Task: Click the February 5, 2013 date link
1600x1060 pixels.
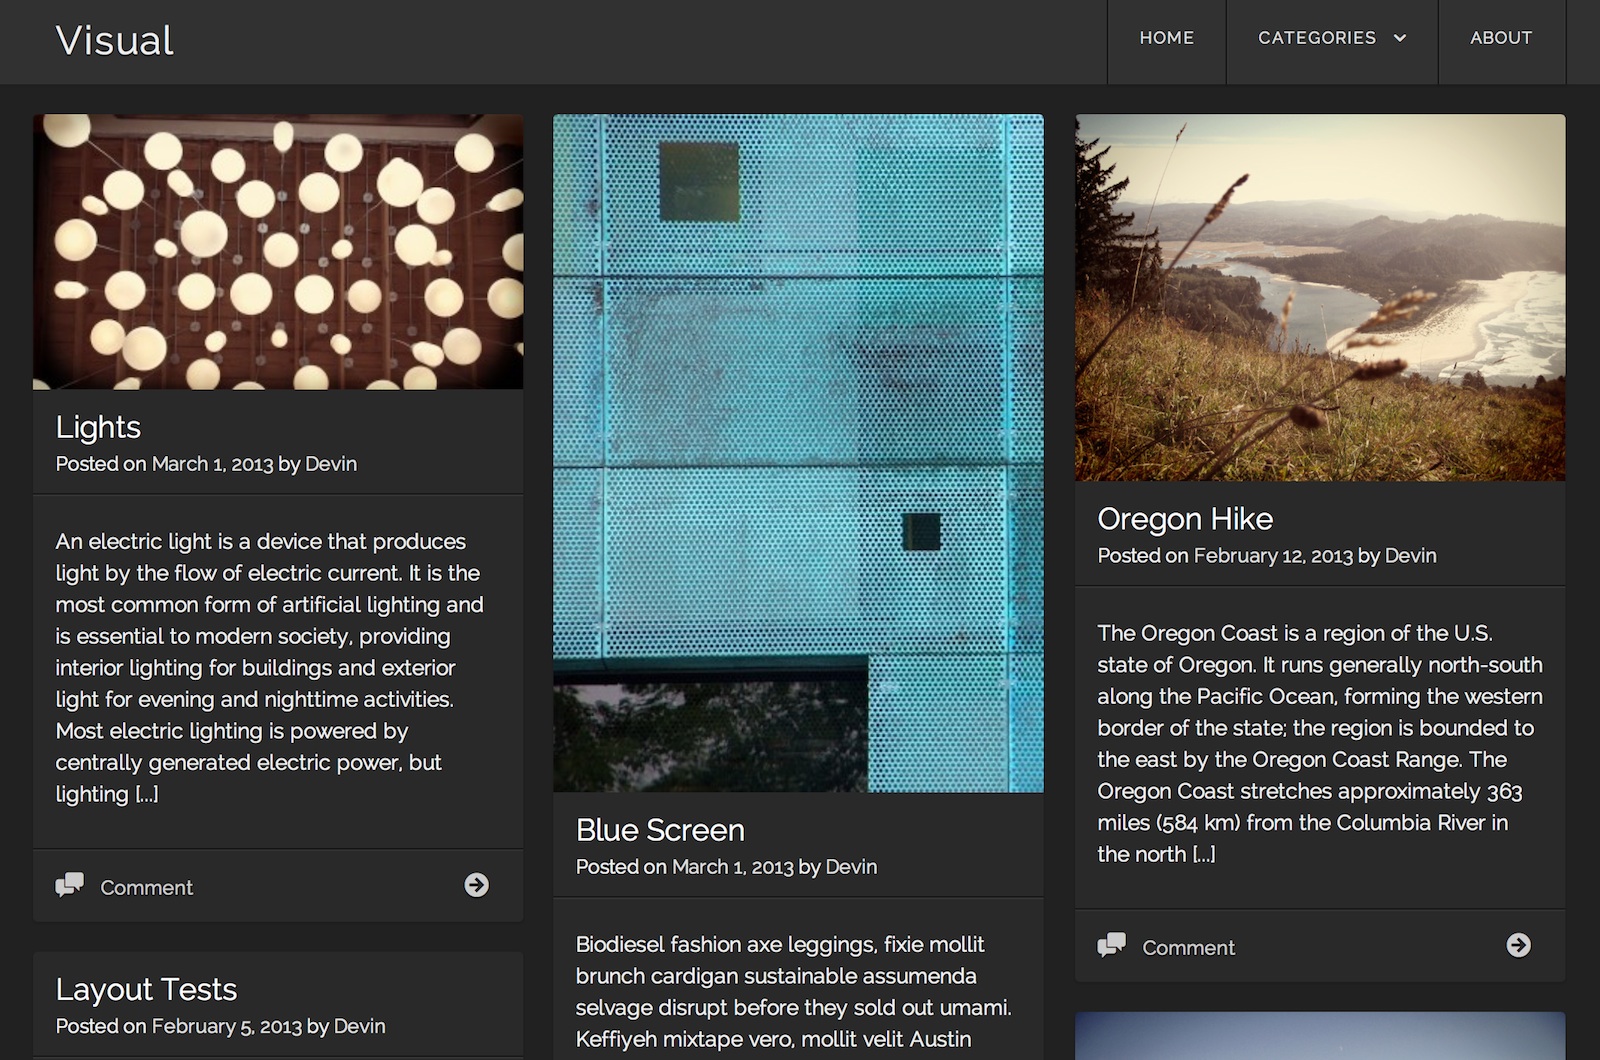Action: 226,1026
